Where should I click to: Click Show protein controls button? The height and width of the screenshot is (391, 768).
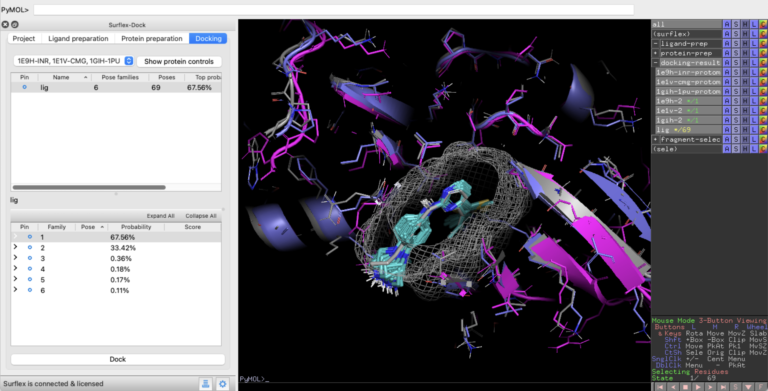coord(179,61)
